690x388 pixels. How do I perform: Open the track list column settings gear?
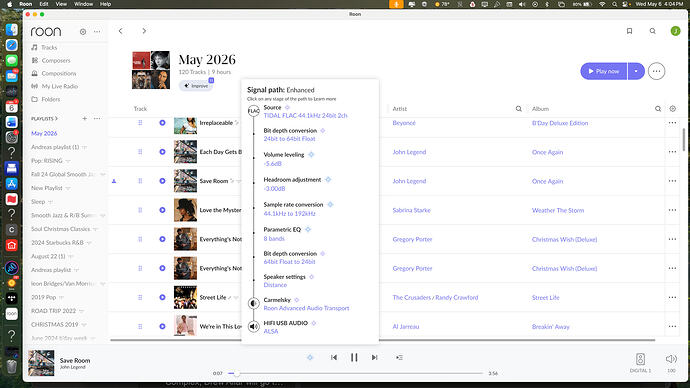(672, 109)
